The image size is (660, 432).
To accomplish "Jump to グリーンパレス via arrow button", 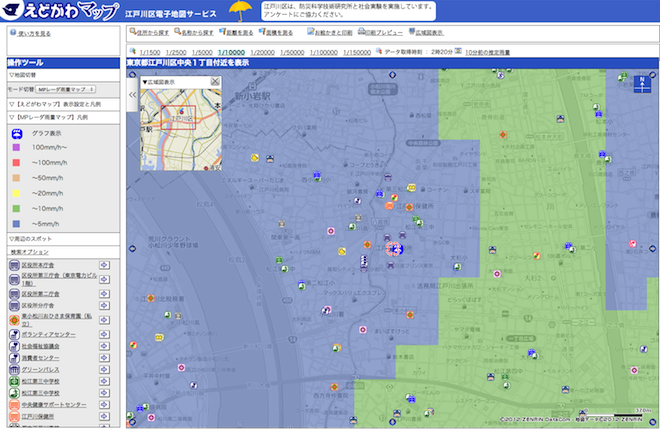I will tap(104, 369).
